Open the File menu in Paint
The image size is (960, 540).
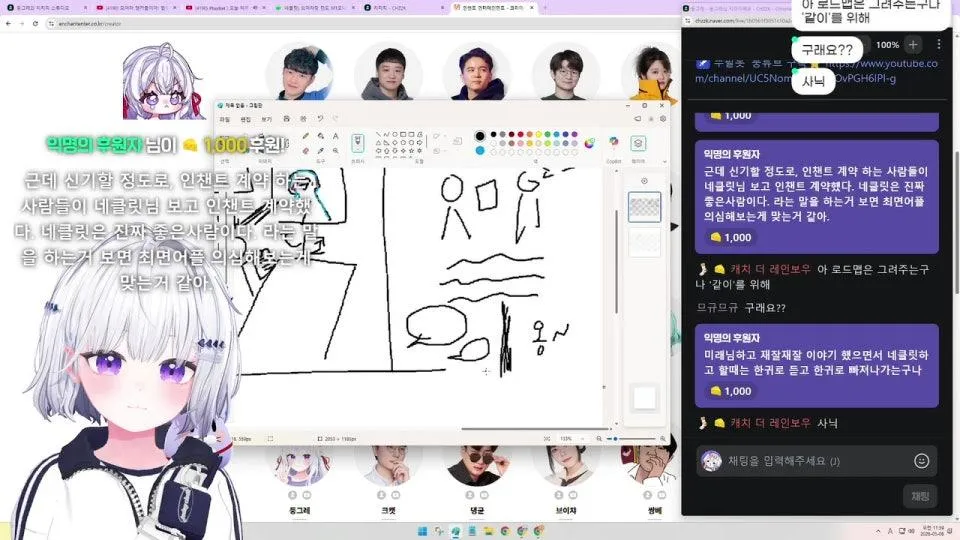[225, 119]
